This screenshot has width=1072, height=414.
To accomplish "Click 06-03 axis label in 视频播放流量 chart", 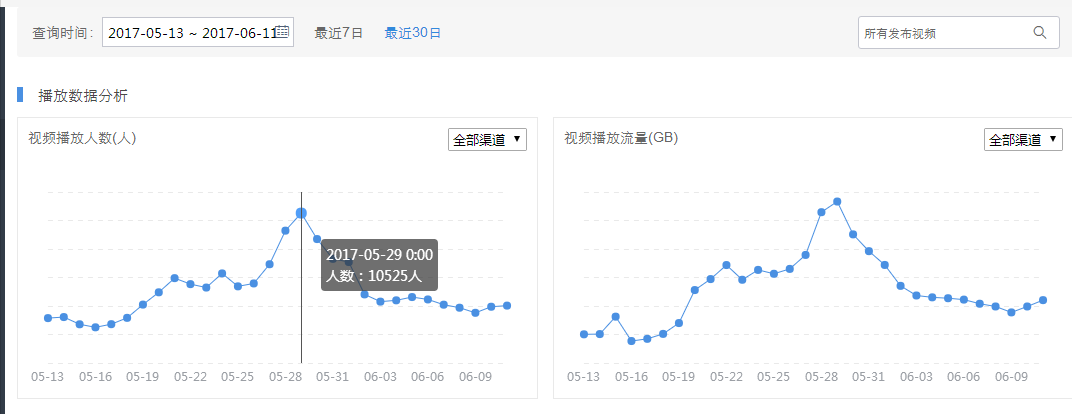I will point(916,377).
